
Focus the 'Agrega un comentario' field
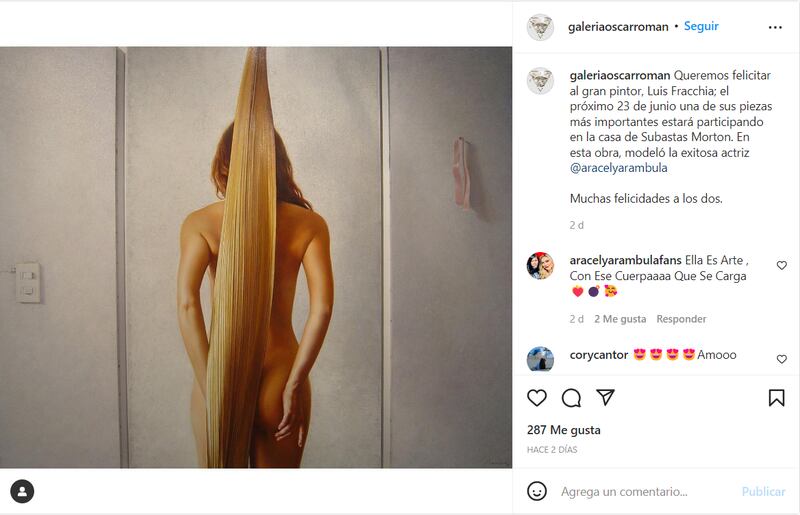(x=645, y=492)
